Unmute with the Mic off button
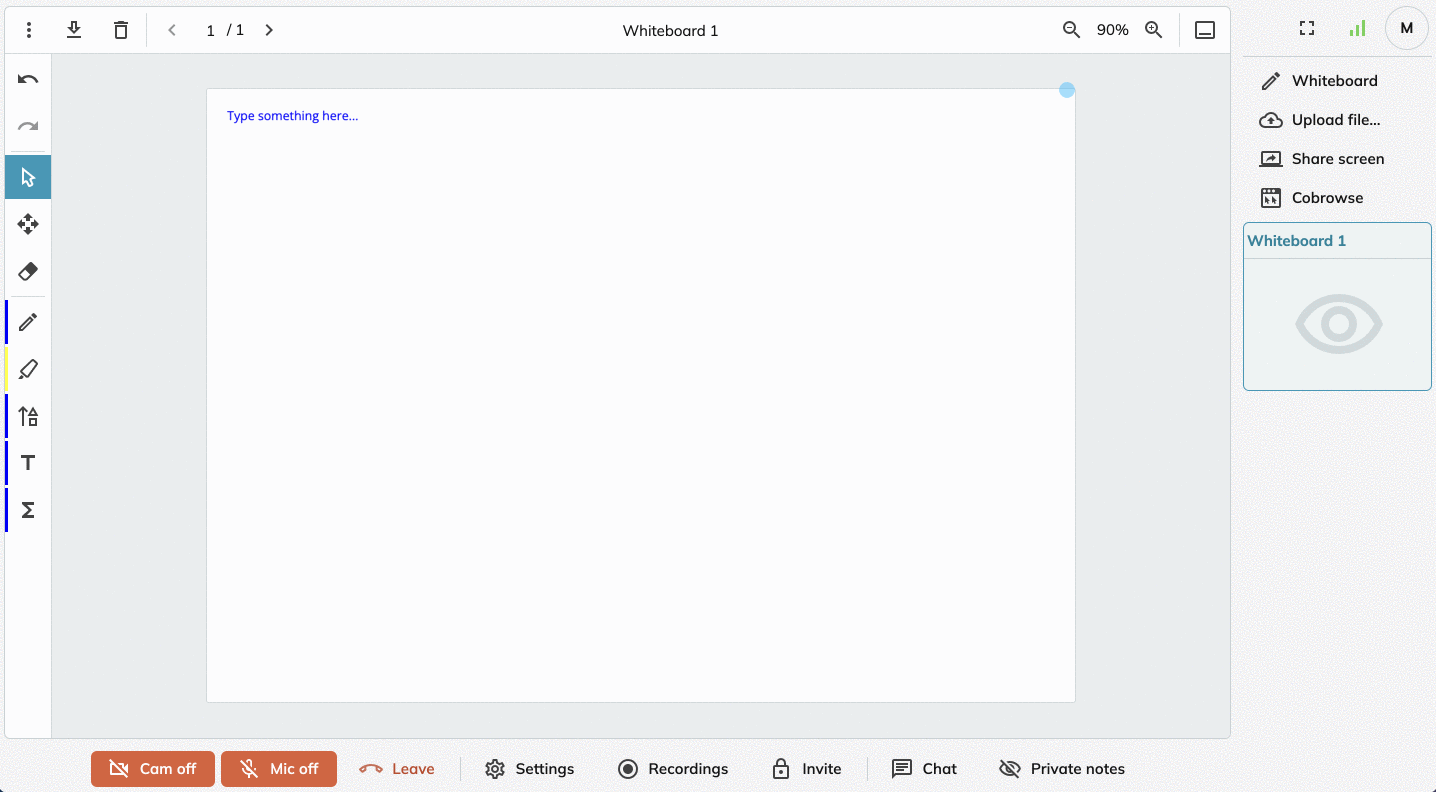This screenshot has width=1436, height=792. (279, 769)
